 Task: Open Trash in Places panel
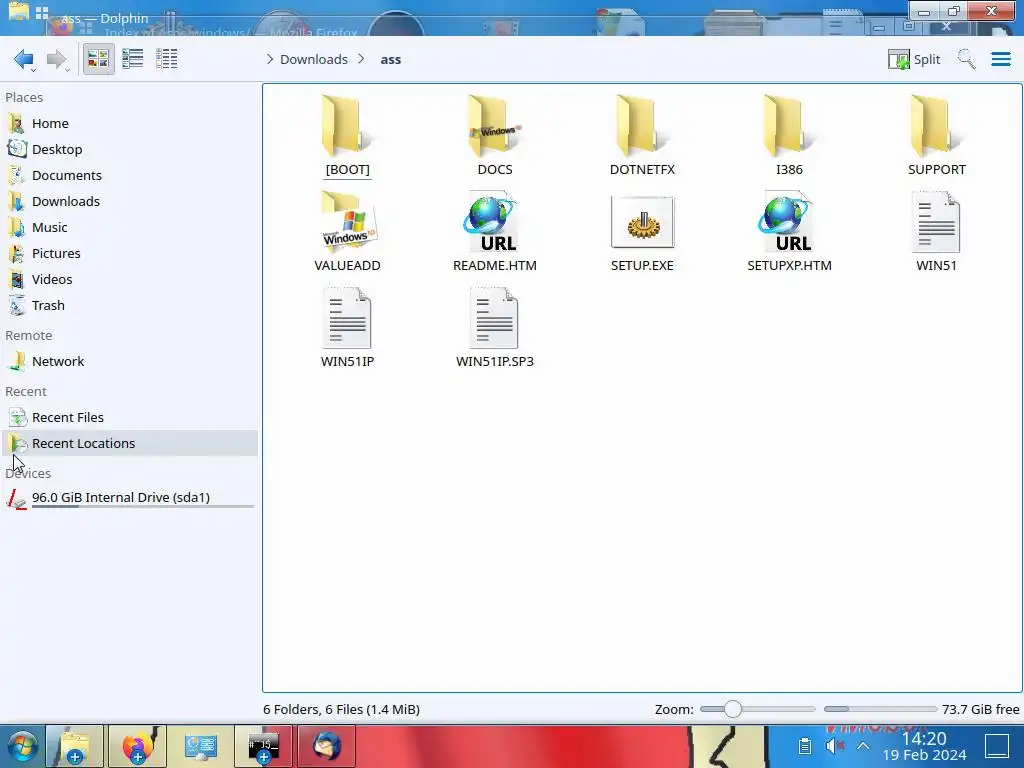pyautogui.click(x=130, y=306)
